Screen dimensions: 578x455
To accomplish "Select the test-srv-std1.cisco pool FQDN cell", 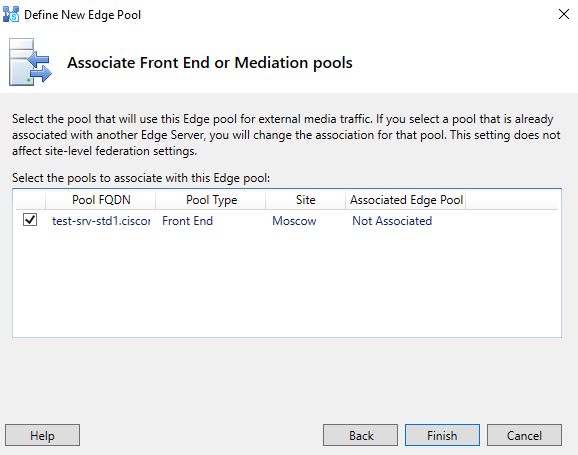I will 101,221.
